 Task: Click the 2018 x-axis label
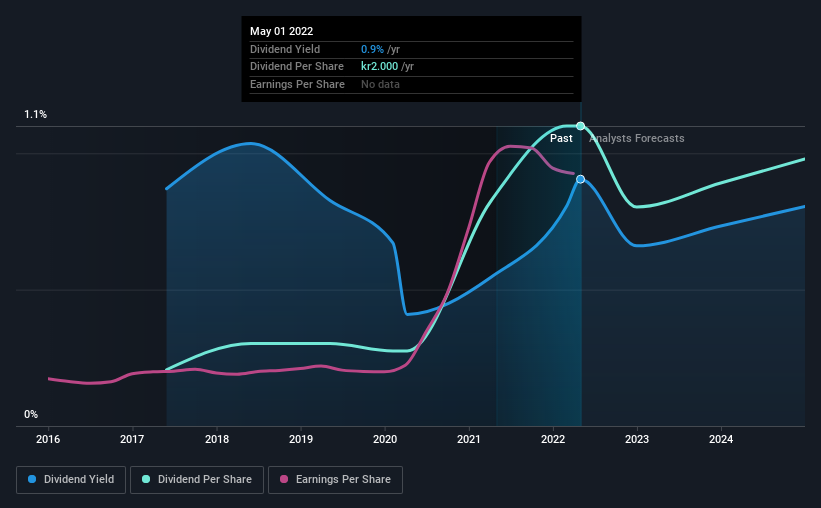pyautogui.click(x=217, y=439)
